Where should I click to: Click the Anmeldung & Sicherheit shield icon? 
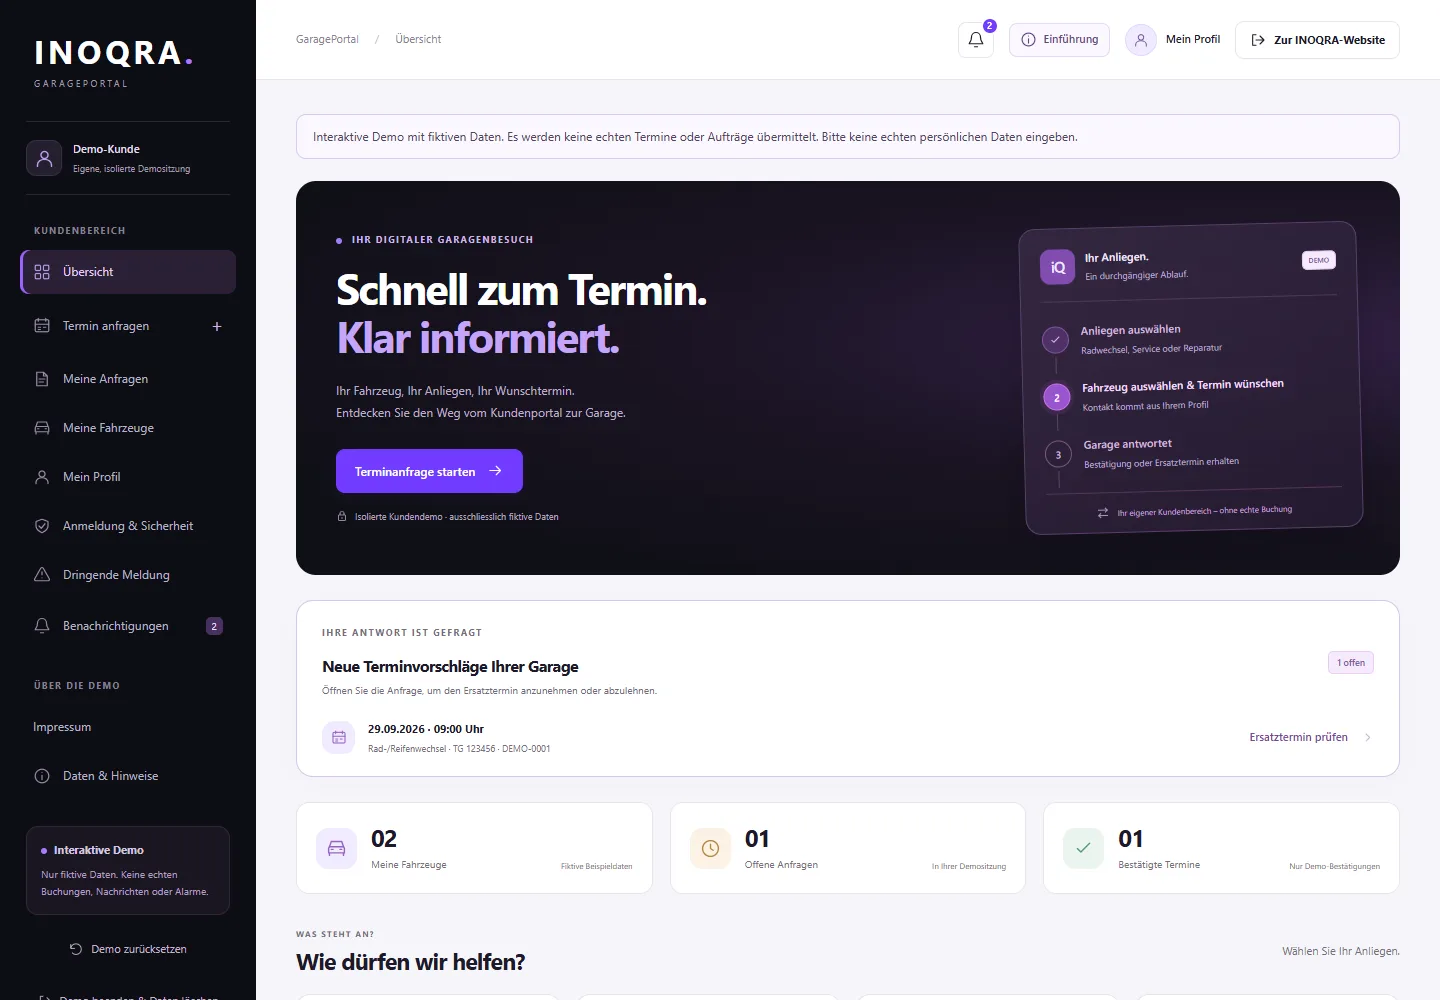coord(42,526)
